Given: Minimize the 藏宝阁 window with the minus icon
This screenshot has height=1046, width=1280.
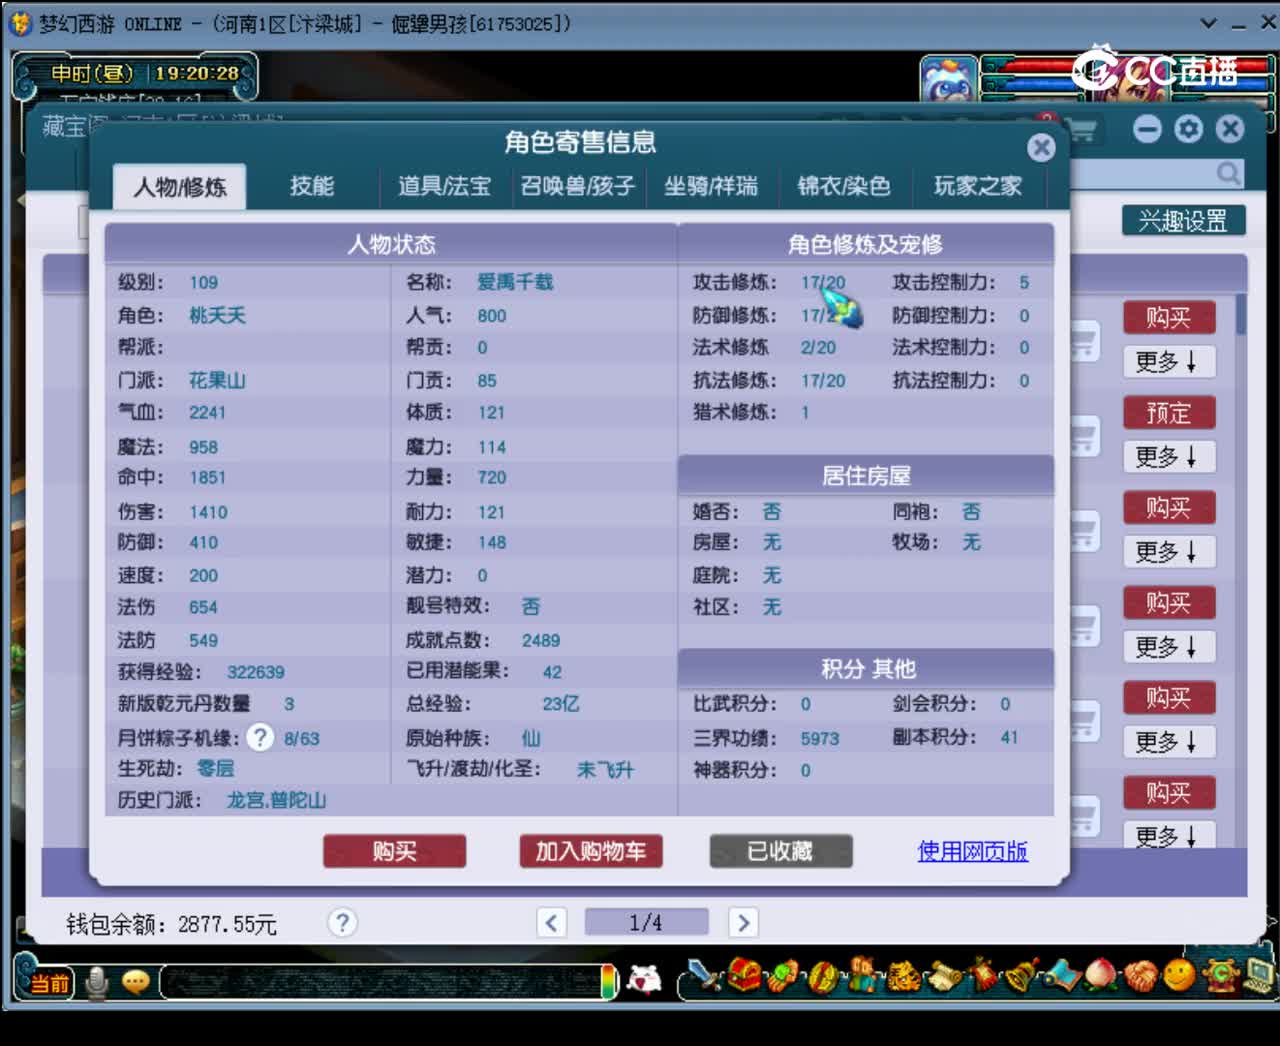Looking at the screenshot, I should coord(1147,129).
